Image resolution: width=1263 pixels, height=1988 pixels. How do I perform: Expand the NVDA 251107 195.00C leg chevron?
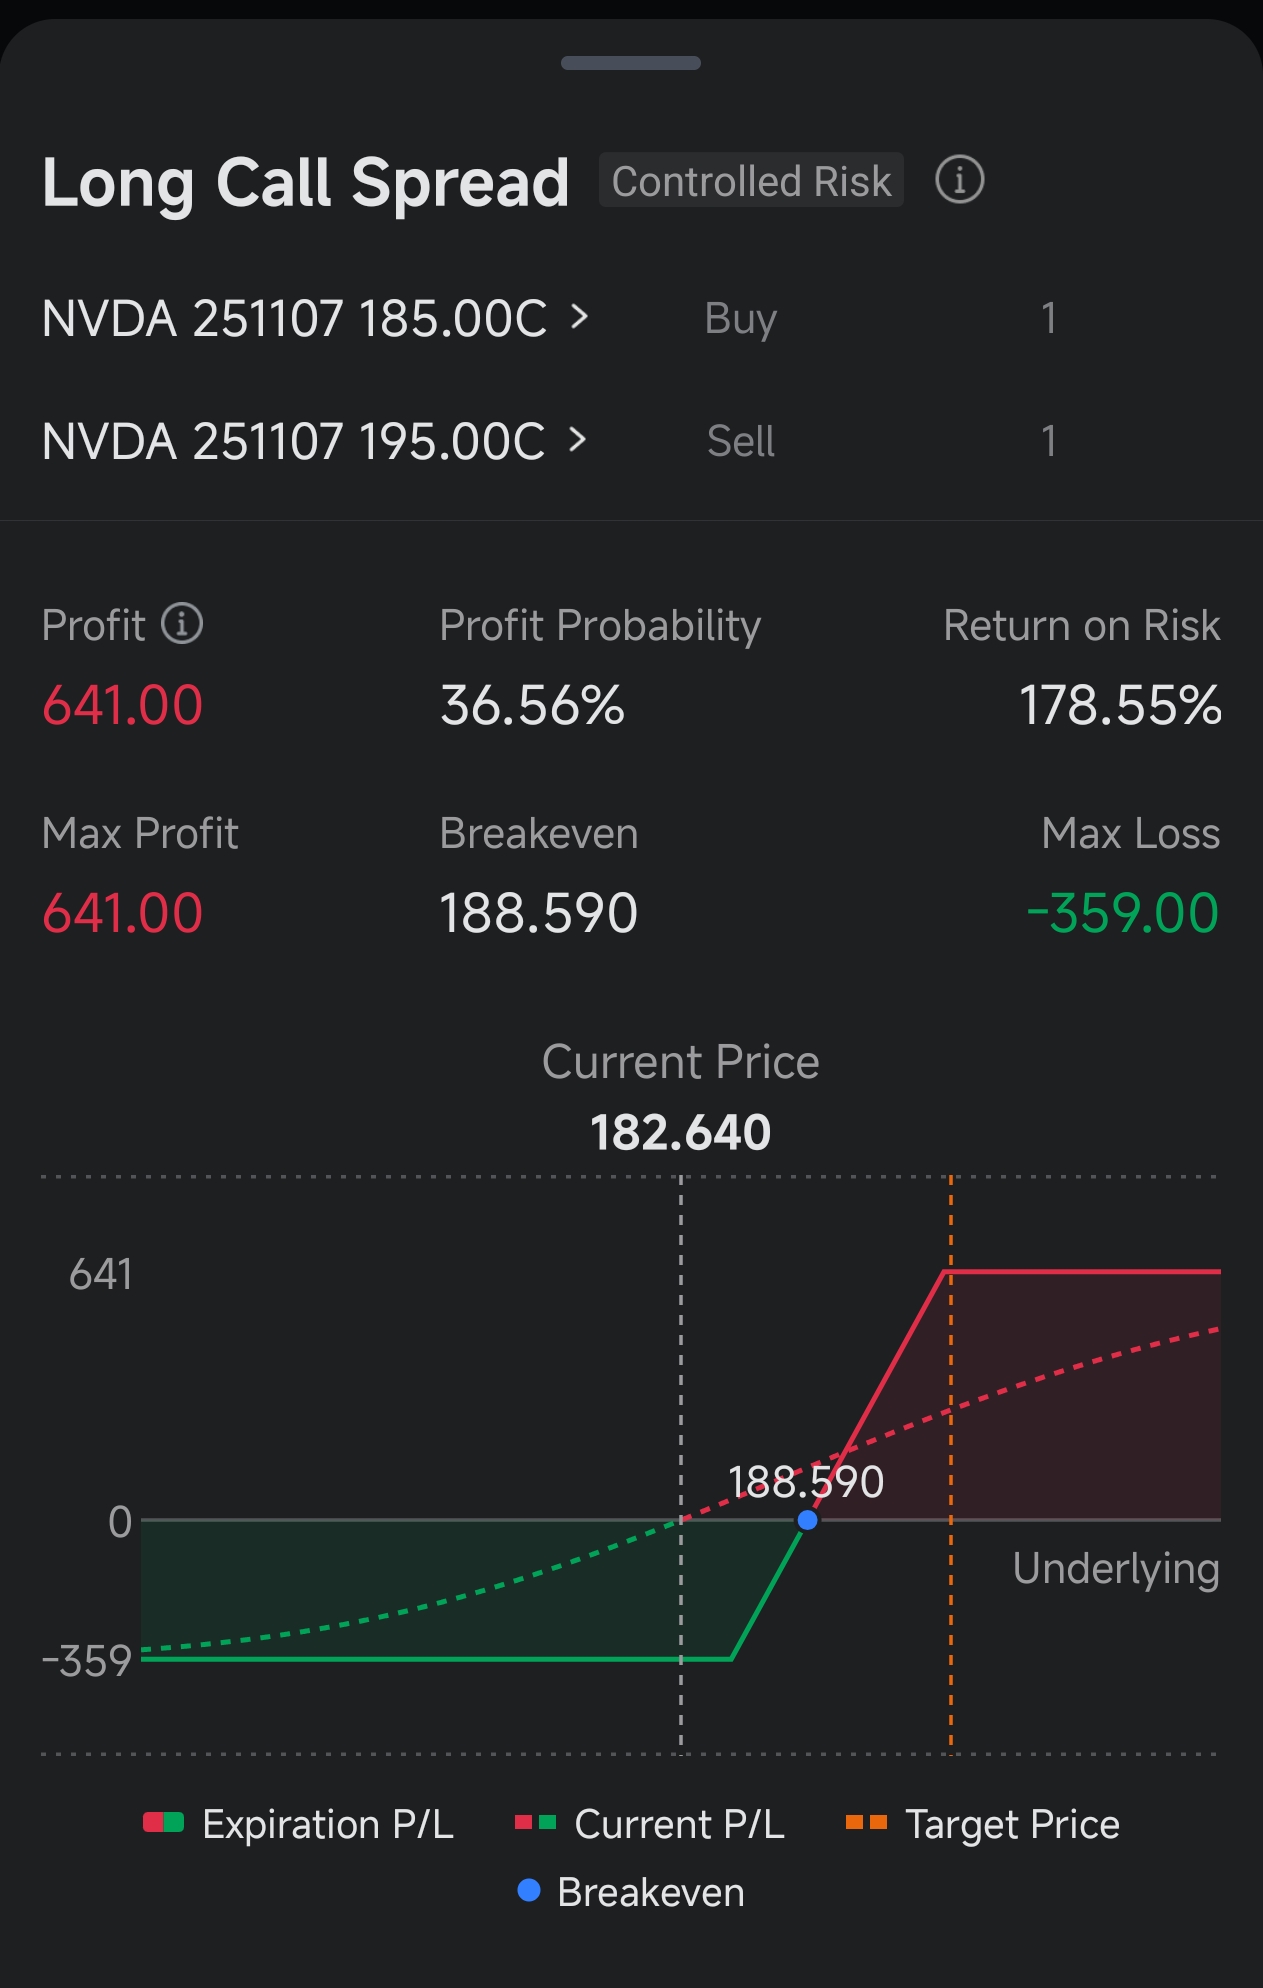[x=577, y=440]
